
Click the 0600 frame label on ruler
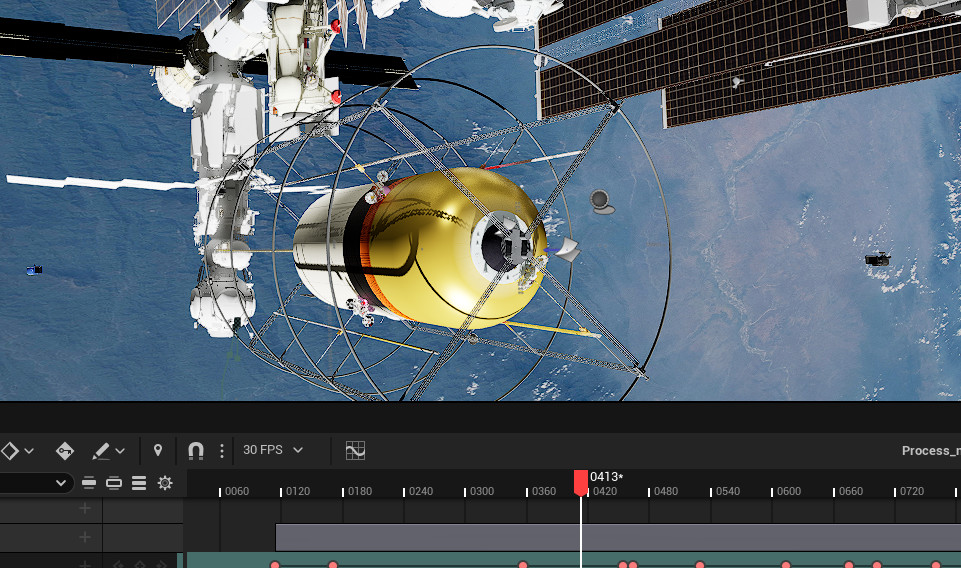click(789, 491)
